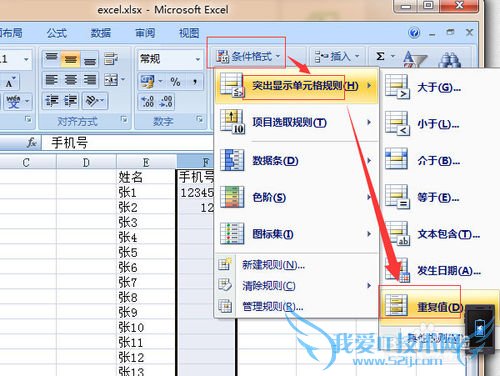Decrease decimal places
Screen dimensions: 500x376
pos(166,102)
